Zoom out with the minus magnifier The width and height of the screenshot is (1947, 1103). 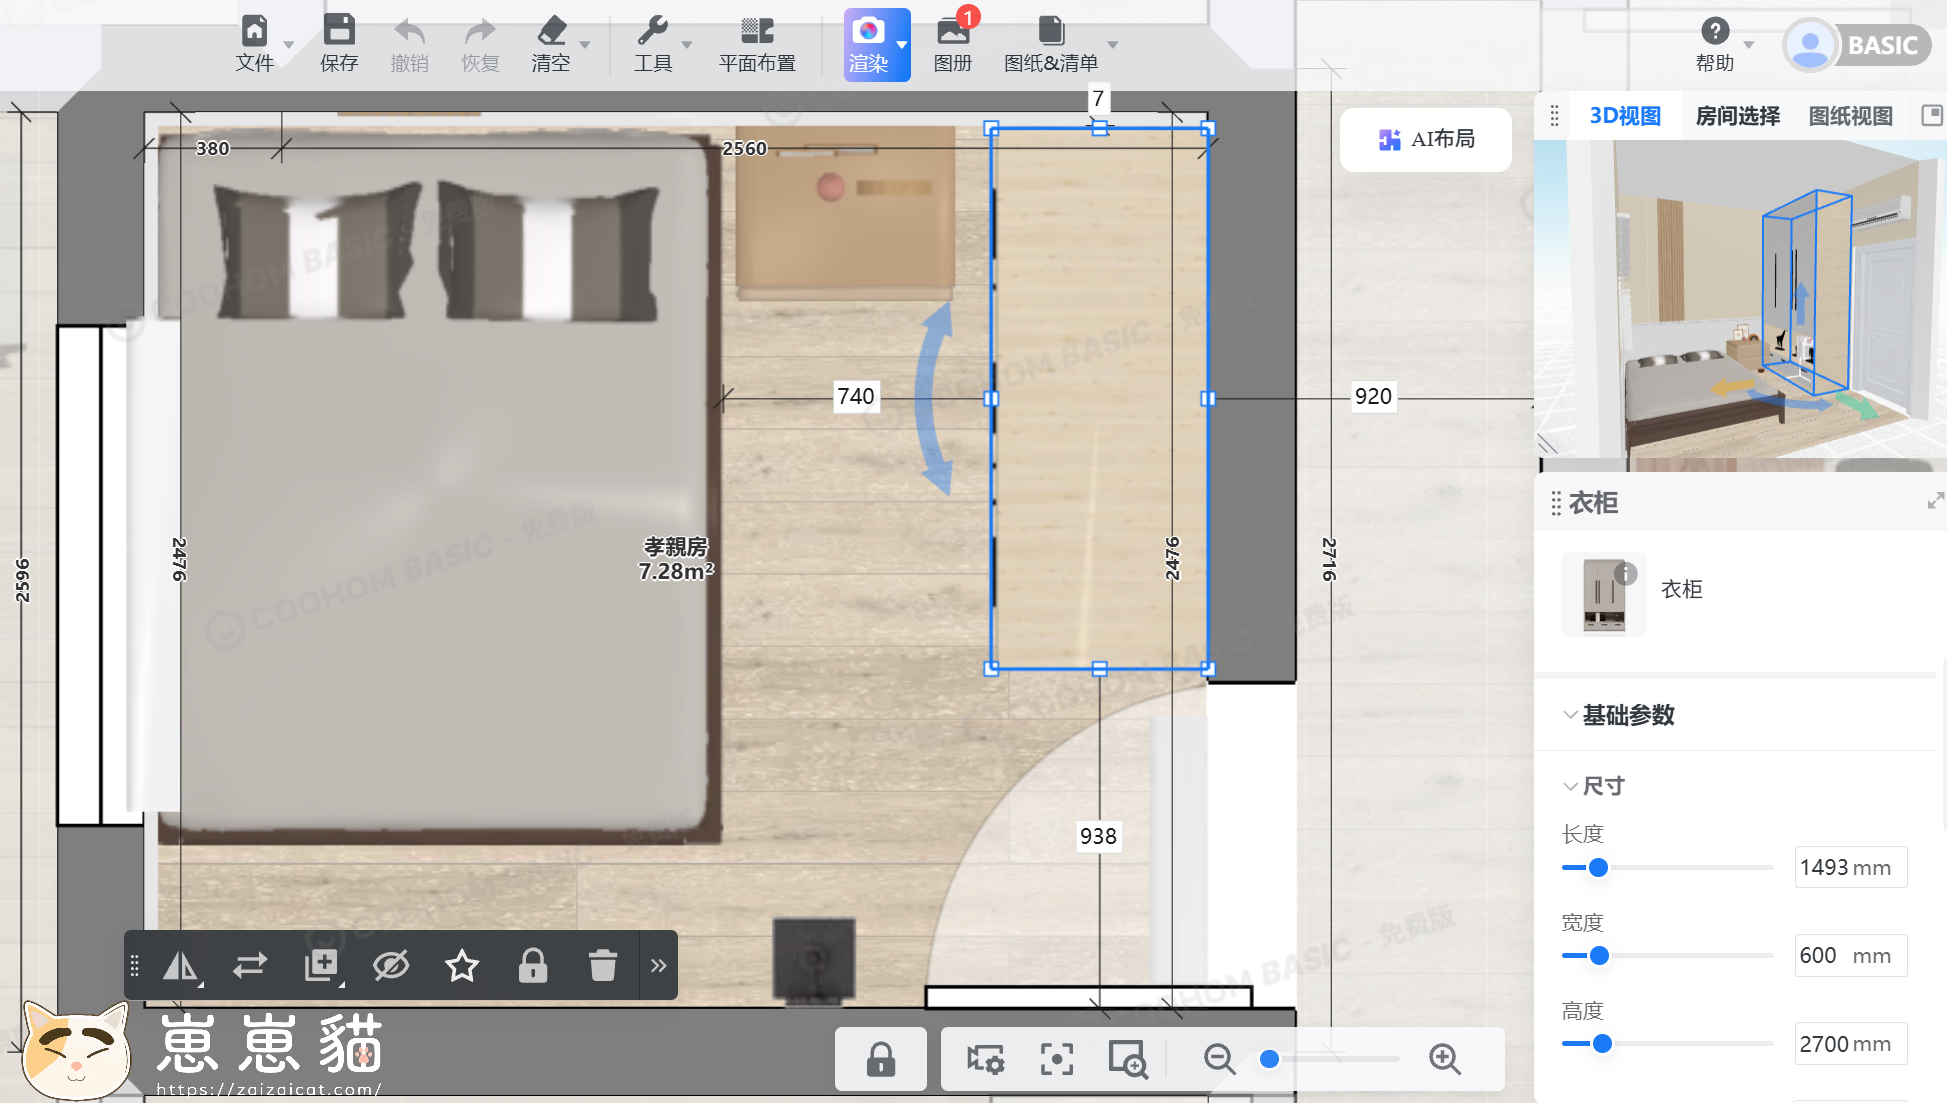coord(1219,1059)
